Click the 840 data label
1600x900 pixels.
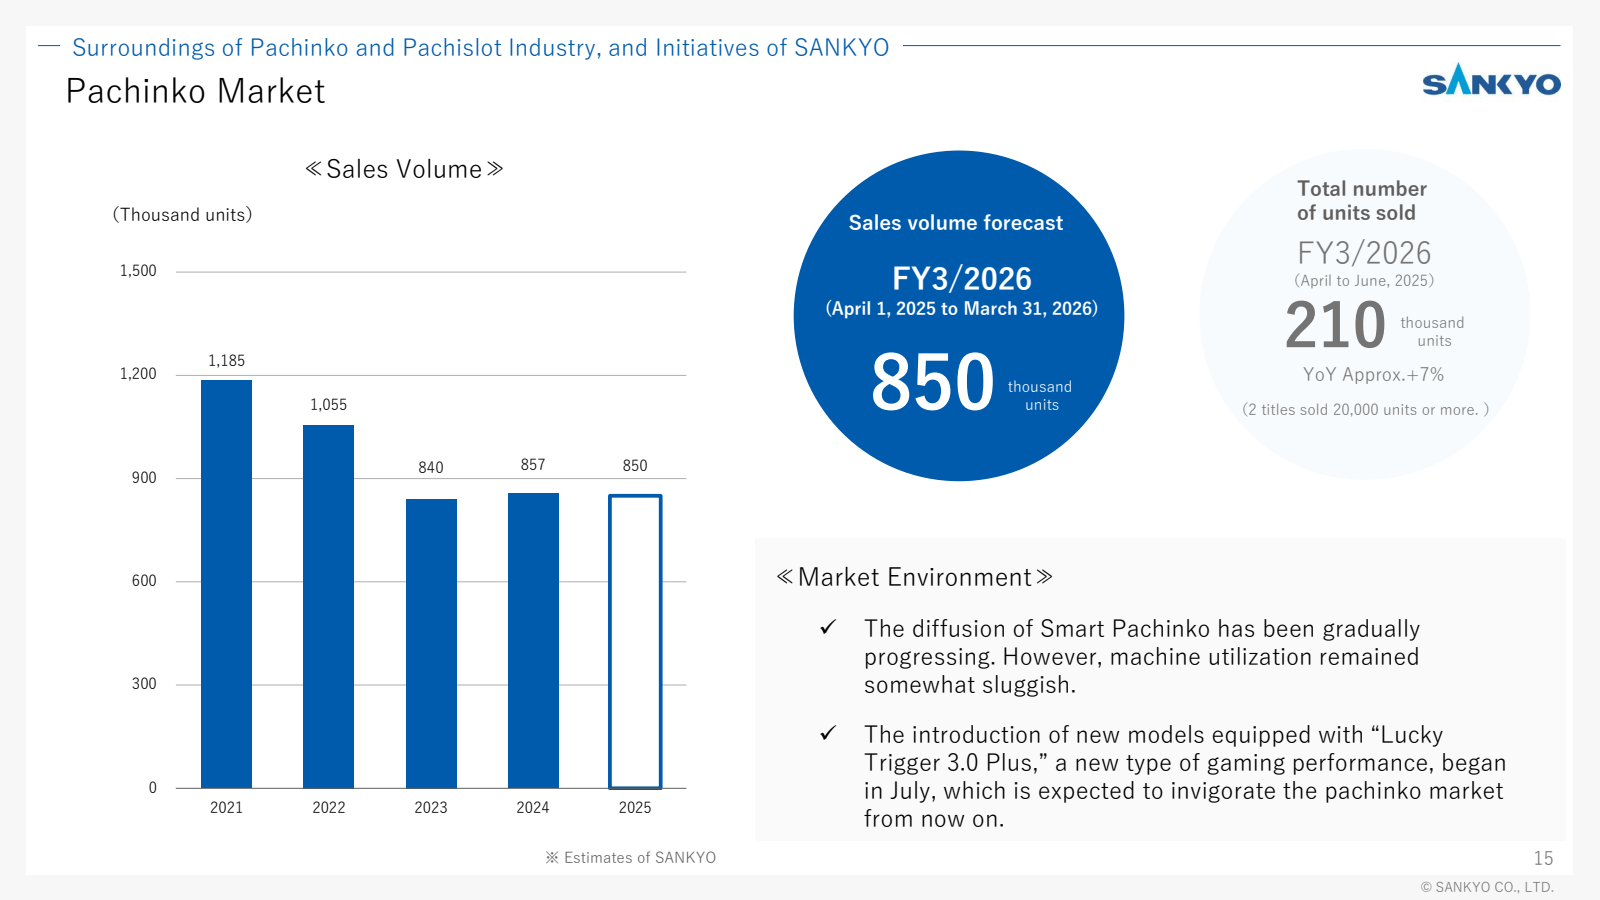tap(431, 468)
